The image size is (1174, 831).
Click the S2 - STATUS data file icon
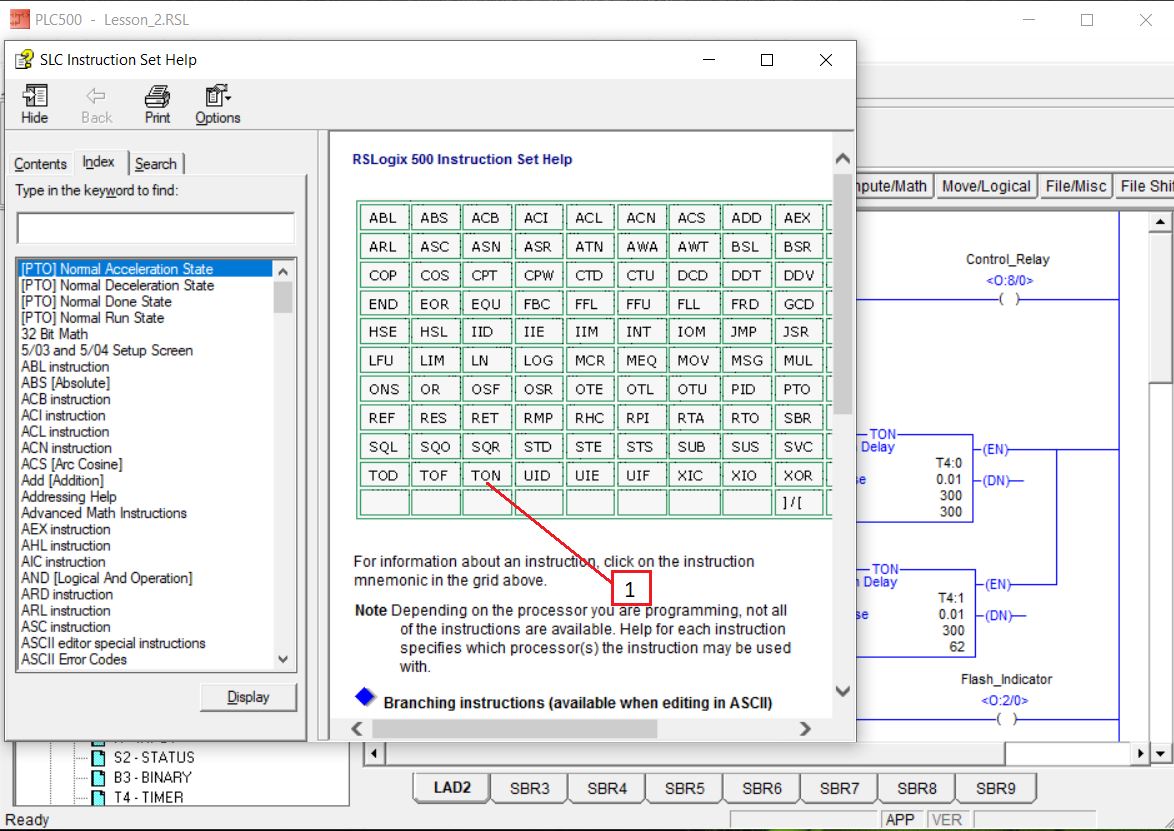click(98, 758)
